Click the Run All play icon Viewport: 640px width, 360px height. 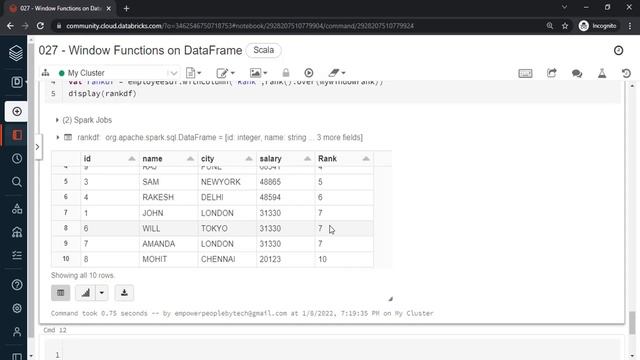pos(309,73)
